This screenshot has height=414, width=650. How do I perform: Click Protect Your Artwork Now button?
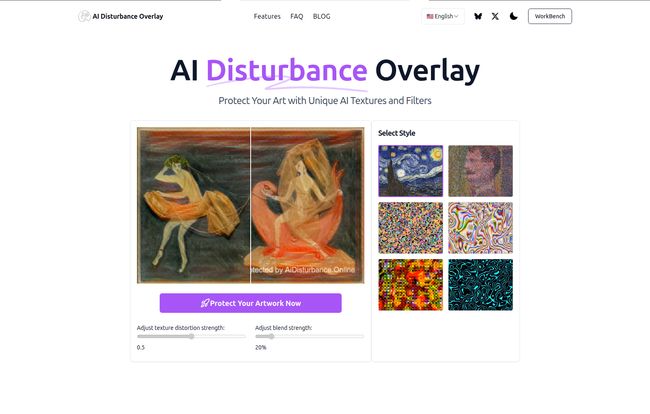251,303
